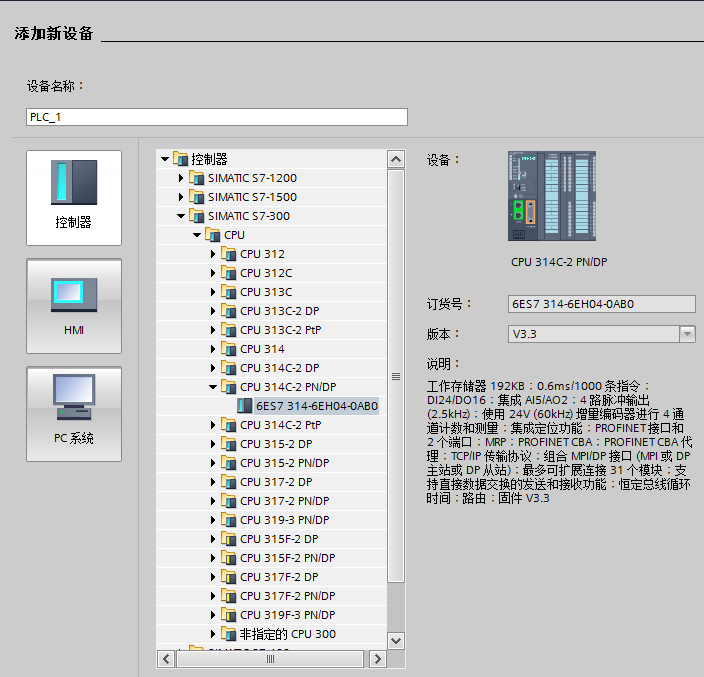
Task: Click the CPU 319F-3 PN/DP folder icon
Action: point(229,615)
